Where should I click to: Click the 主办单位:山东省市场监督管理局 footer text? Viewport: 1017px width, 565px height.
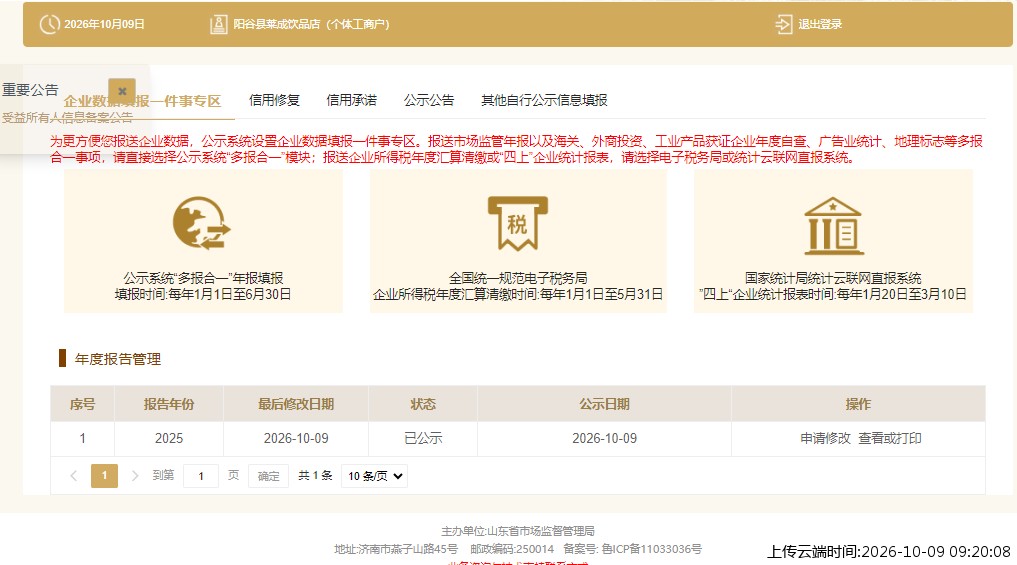[518, 531]
